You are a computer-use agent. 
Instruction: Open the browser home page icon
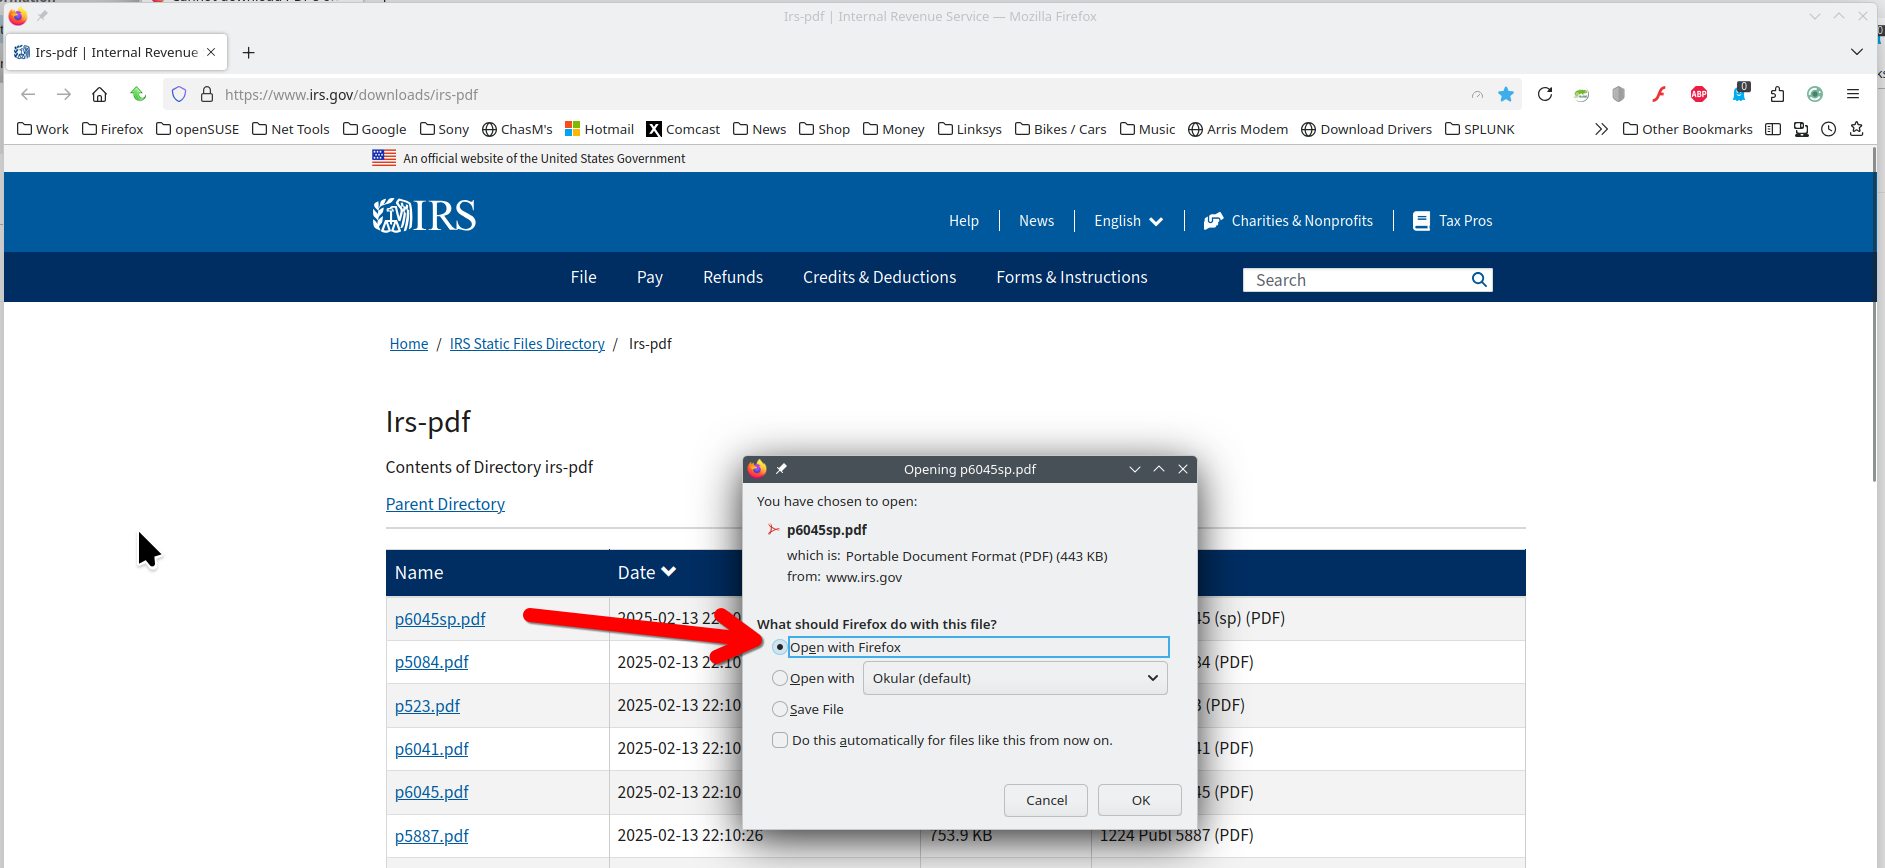click(99, 94)
